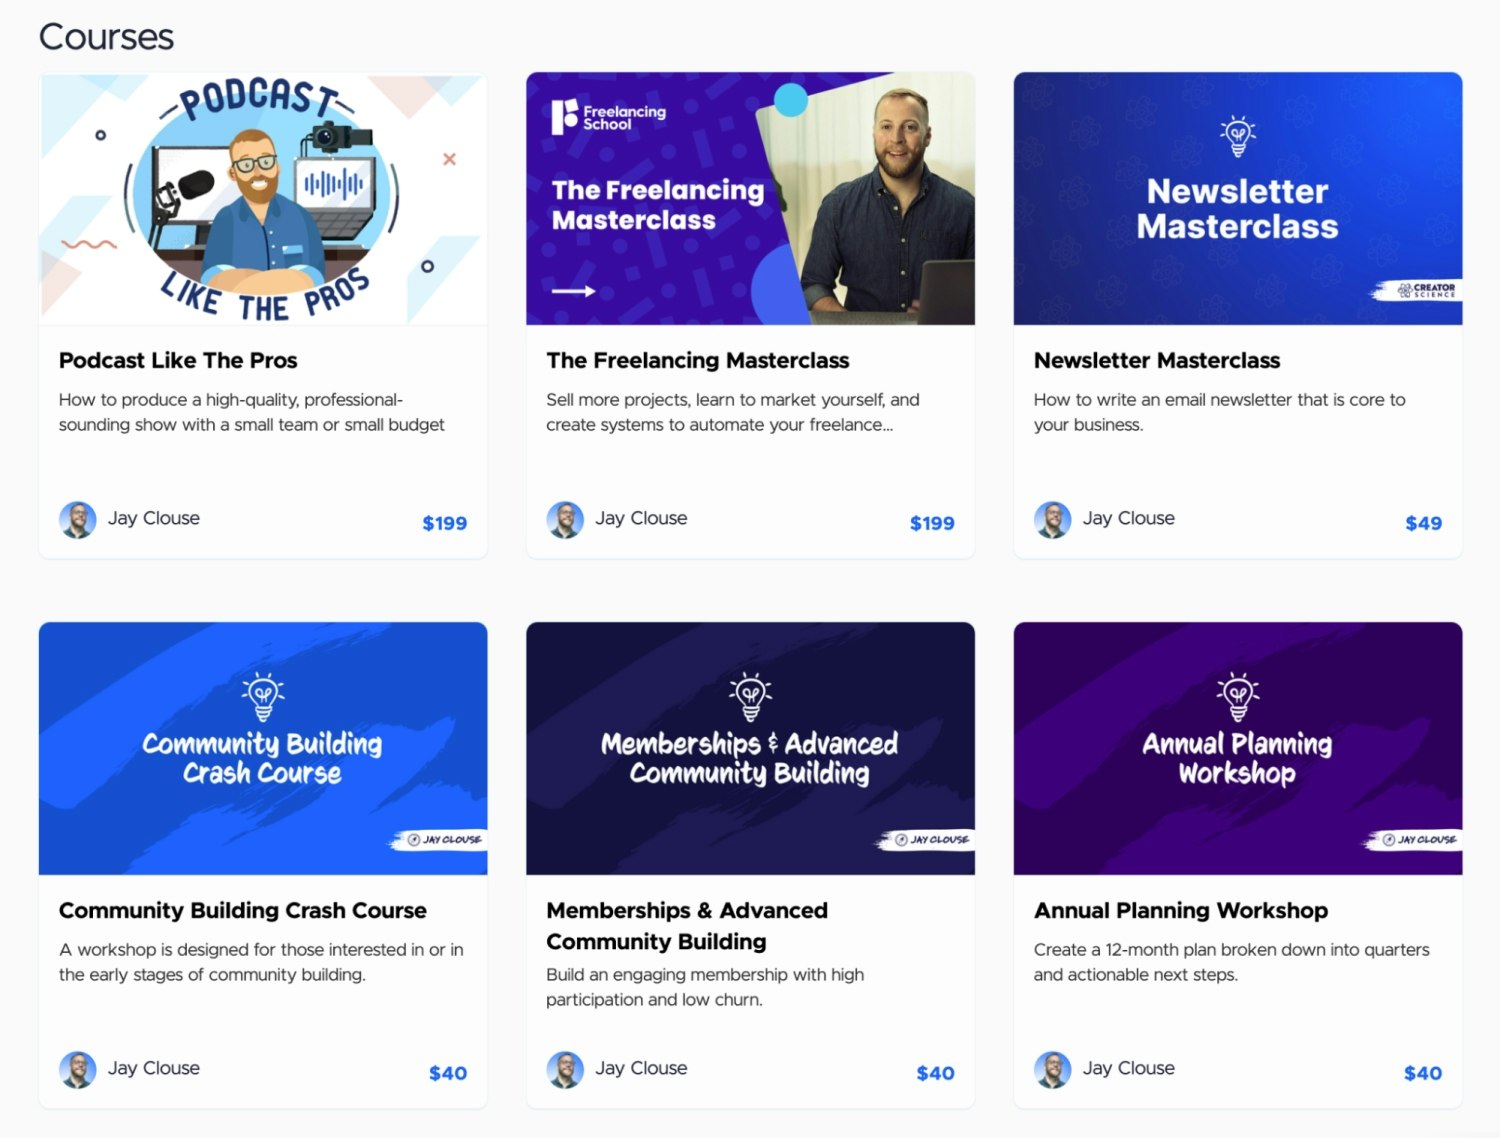Image resolution: width=1500 pixels, height=1138 pixels.
Task: Click author avatar on Newsletter Masterclass card
Action: [1052, 520]
